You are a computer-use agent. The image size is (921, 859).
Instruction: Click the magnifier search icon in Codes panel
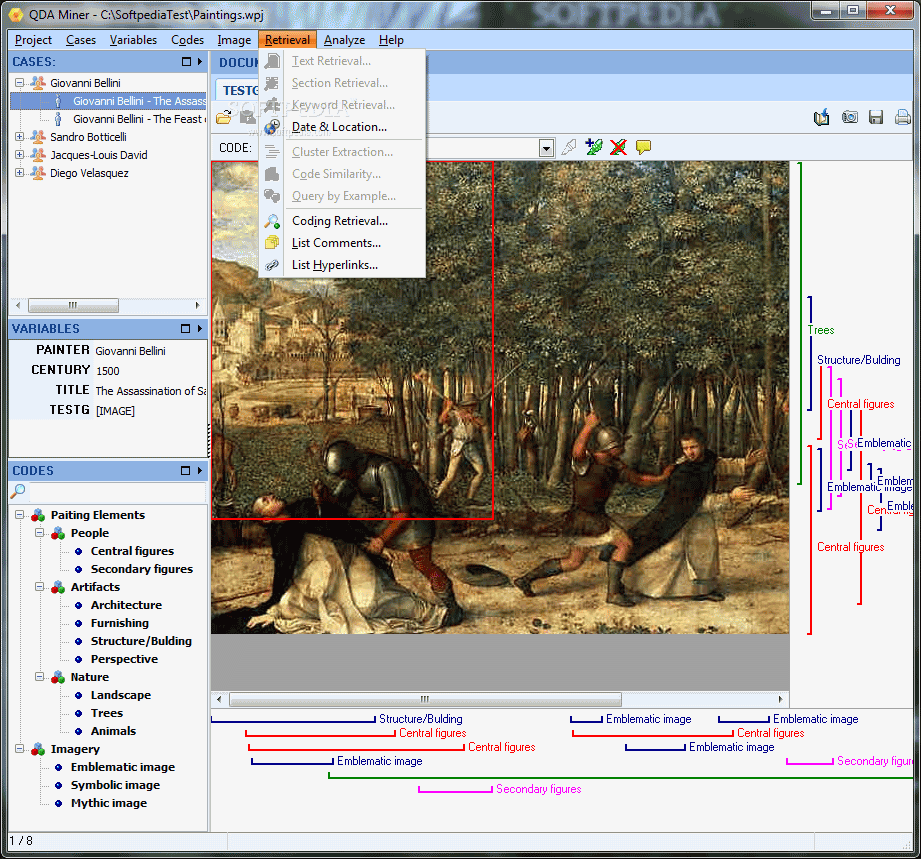coord(18,491)
